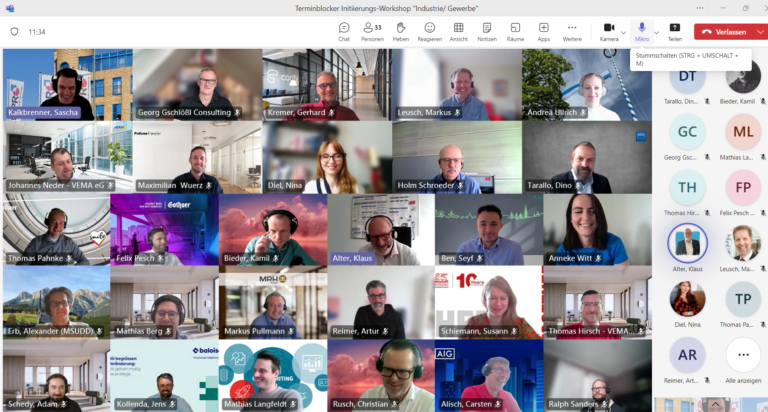Share screen with the Teilen icon

coord(674,32)
